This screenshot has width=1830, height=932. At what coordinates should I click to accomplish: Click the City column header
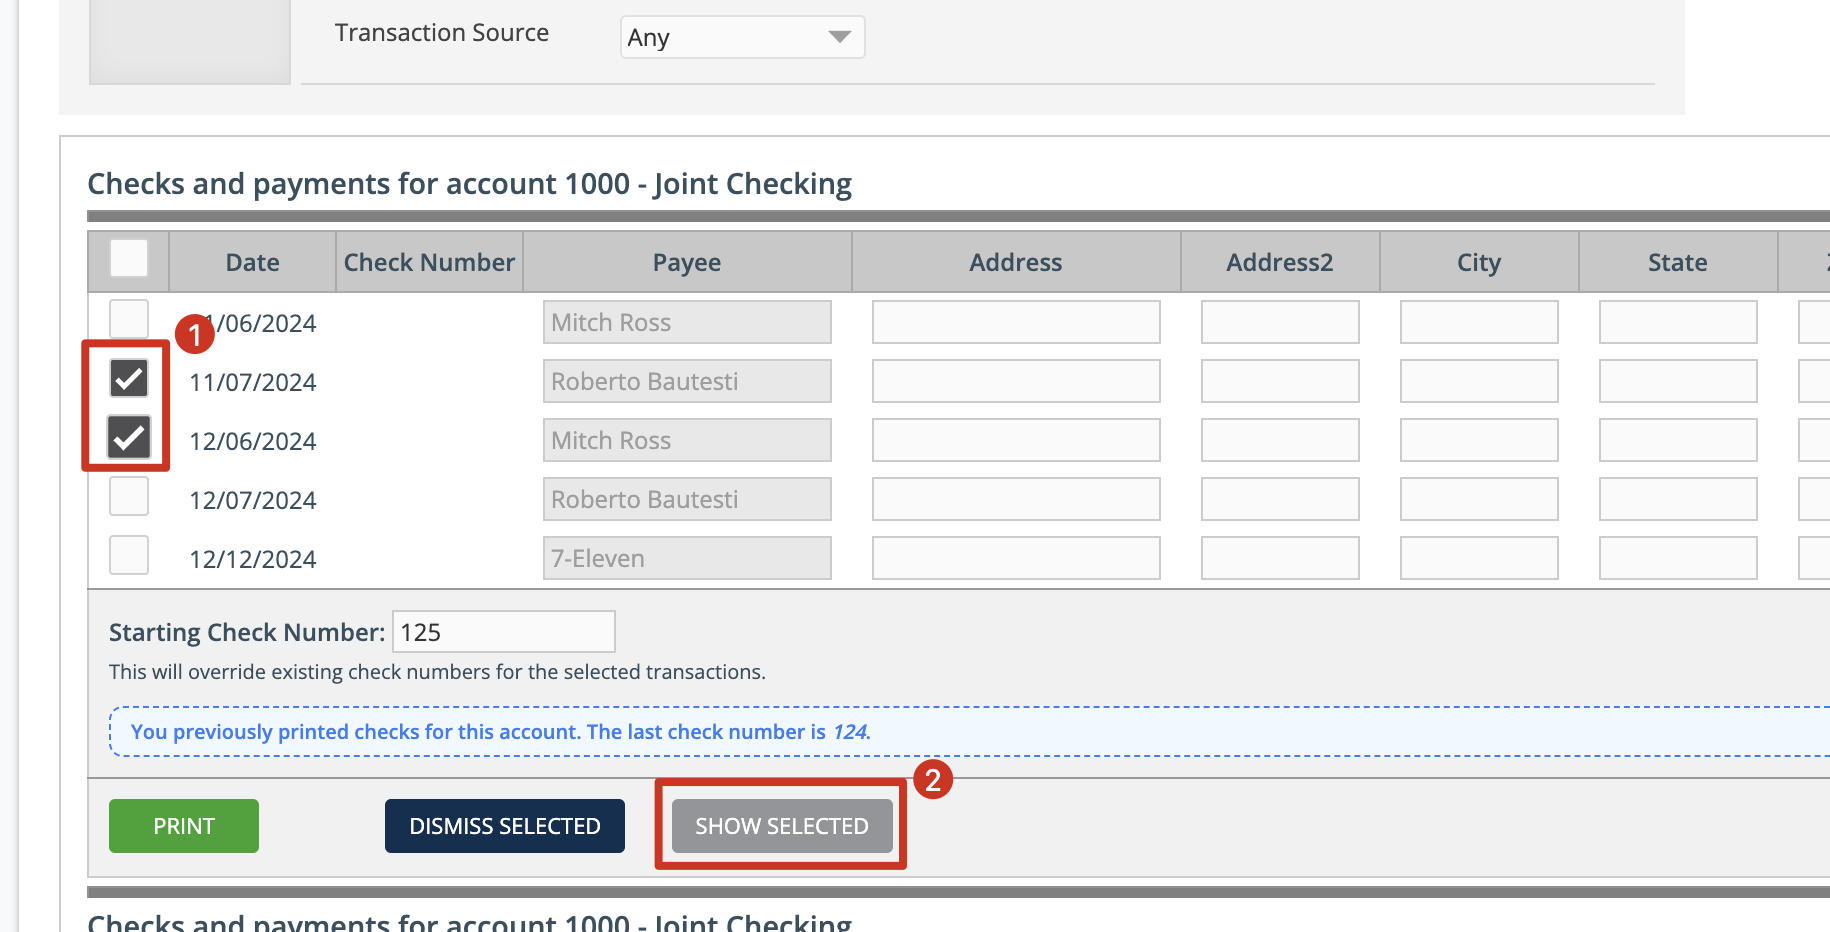click(1479, 262)
